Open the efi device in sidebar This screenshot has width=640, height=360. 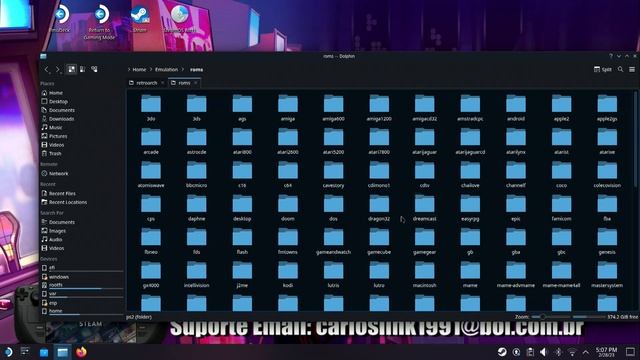tap(82, 268)
